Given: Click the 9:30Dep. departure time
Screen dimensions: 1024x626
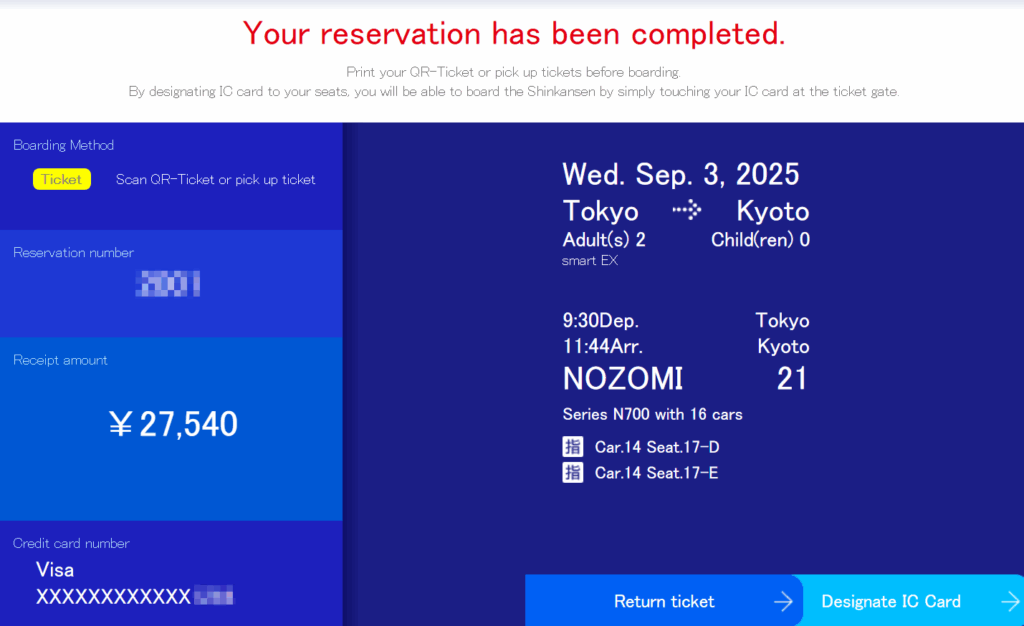Looking at the screenshot, I should 600,321.
